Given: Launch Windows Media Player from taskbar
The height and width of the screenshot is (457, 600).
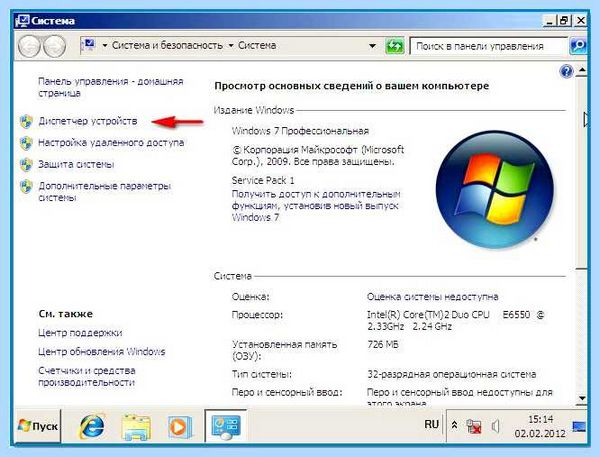Looking at the screenshot, I should click(x=178, y=426).
